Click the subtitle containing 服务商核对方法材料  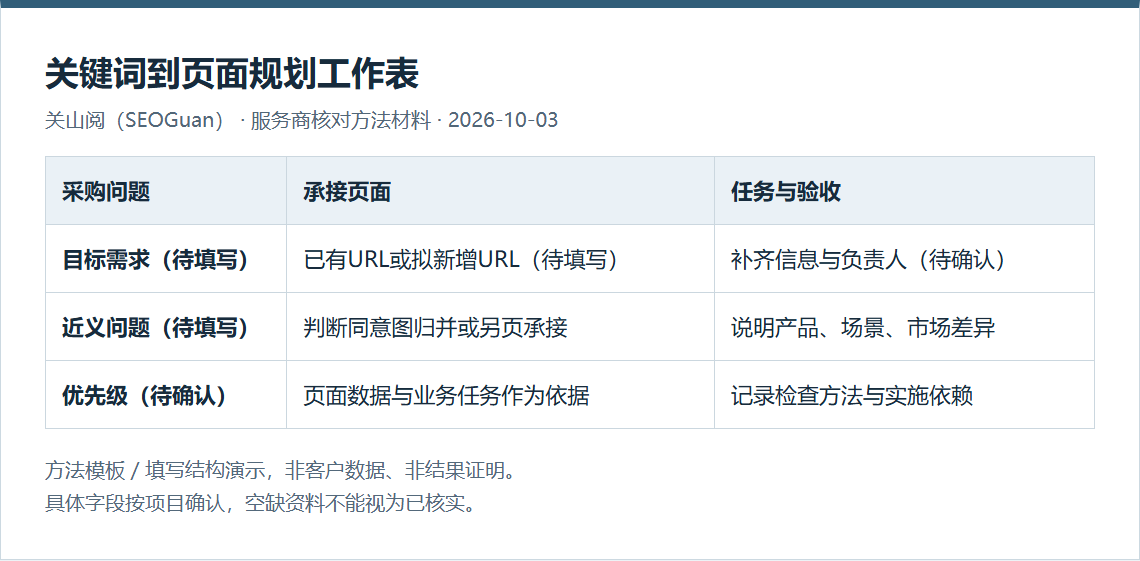coord(302,120)
